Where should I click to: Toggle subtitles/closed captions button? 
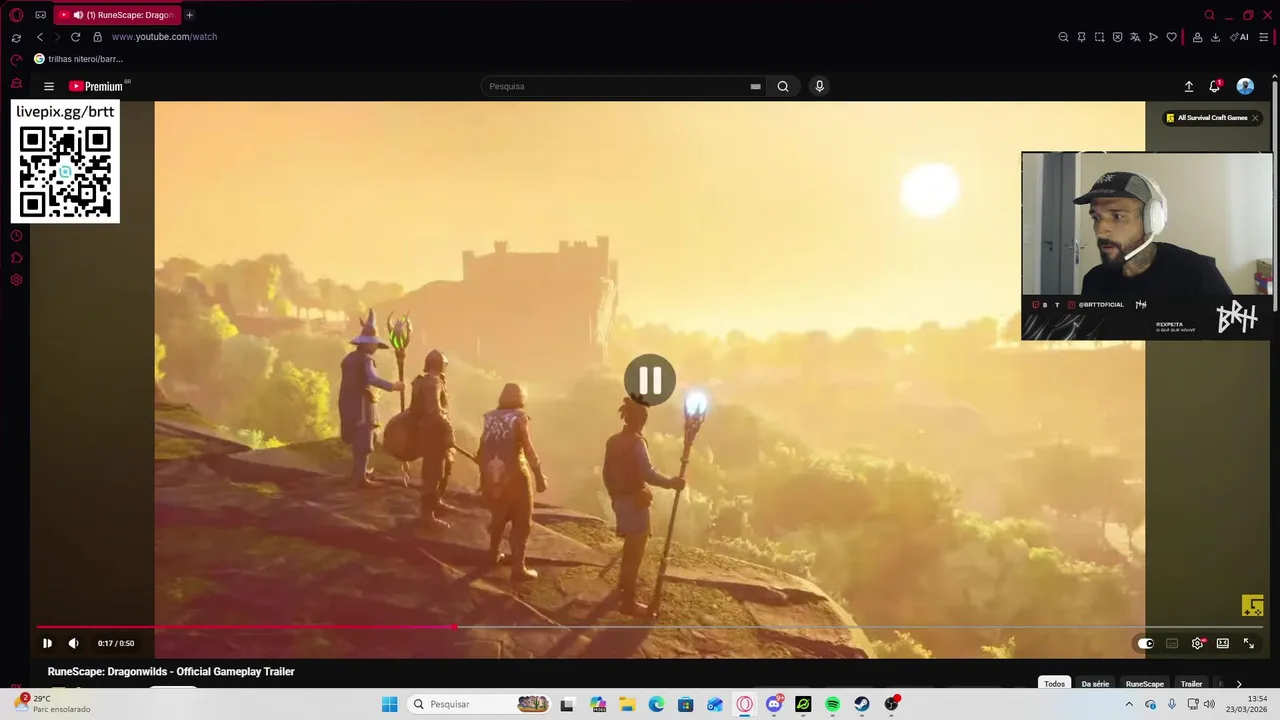(1172, 643)
